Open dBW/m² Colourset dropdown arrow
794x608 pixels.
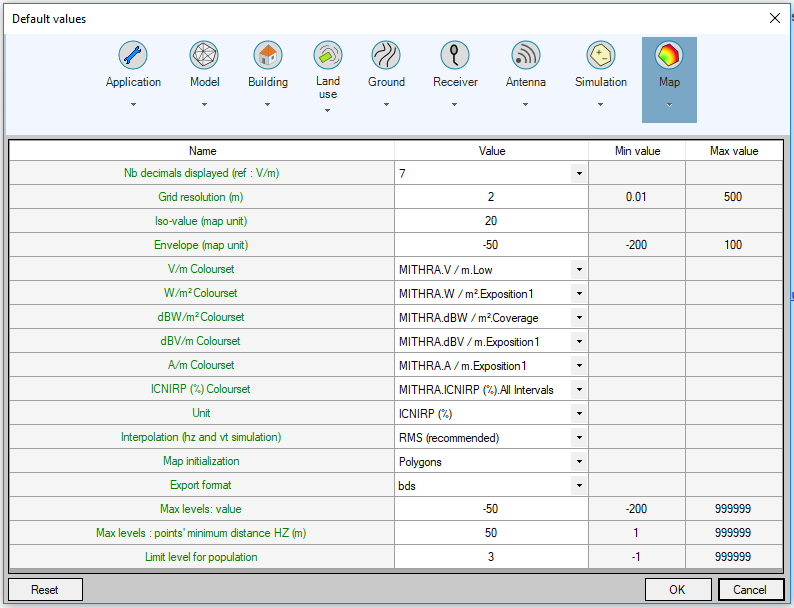(x=579, y=317)
